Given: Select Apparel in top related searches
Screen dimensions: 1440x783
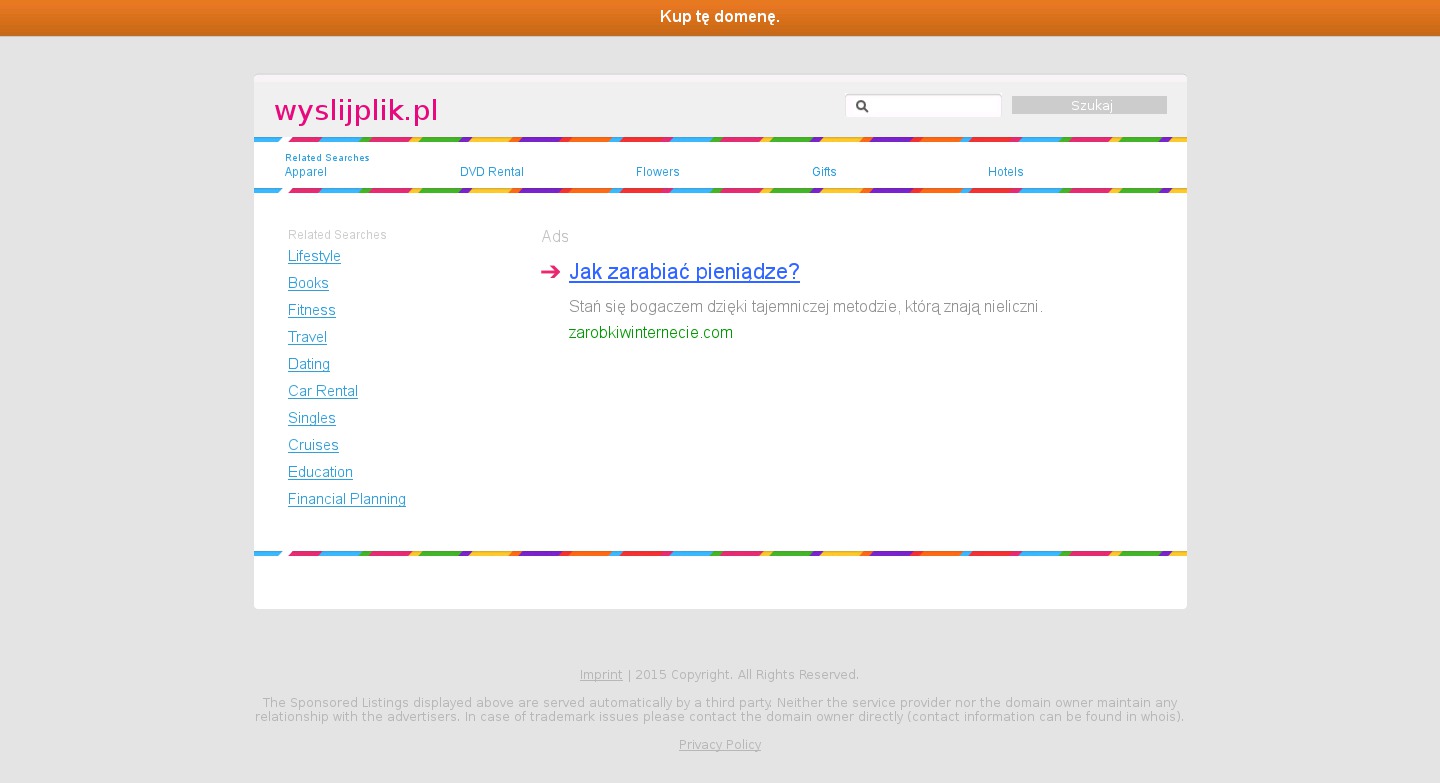Looking at the screenshot, I should [305, 172].
